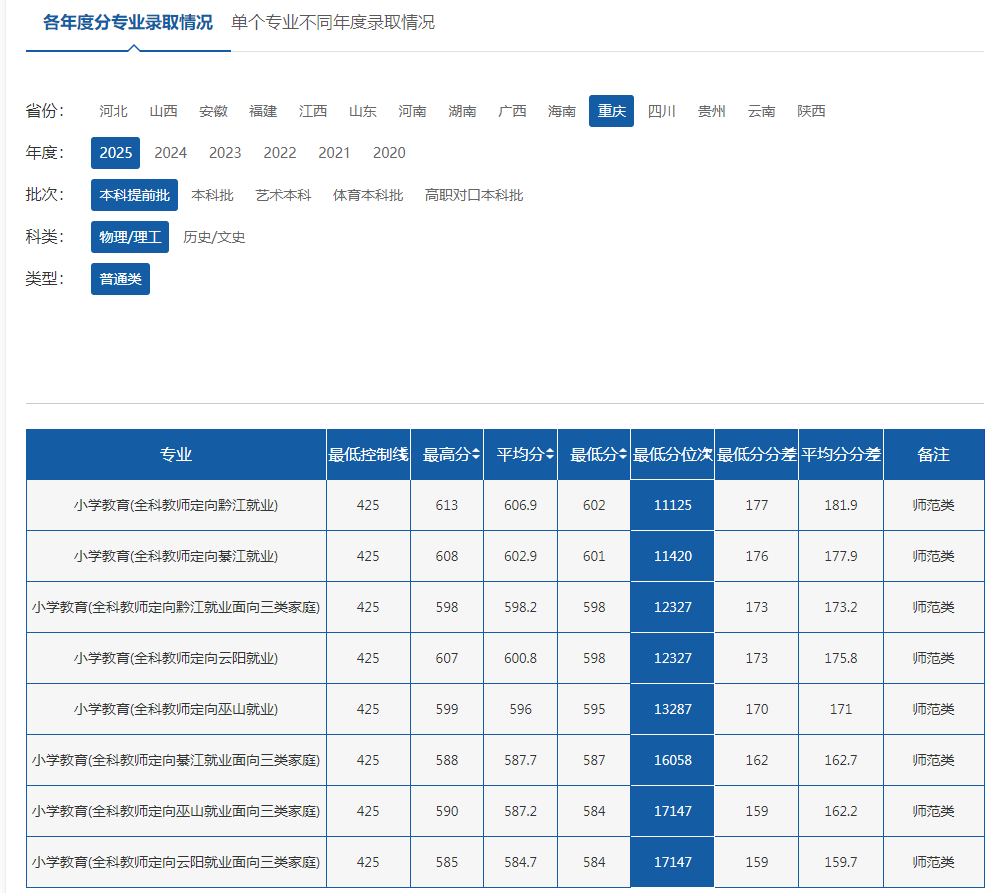
Task: Click the 平均分 sort arrows icon
Action: tap(550, 454)
